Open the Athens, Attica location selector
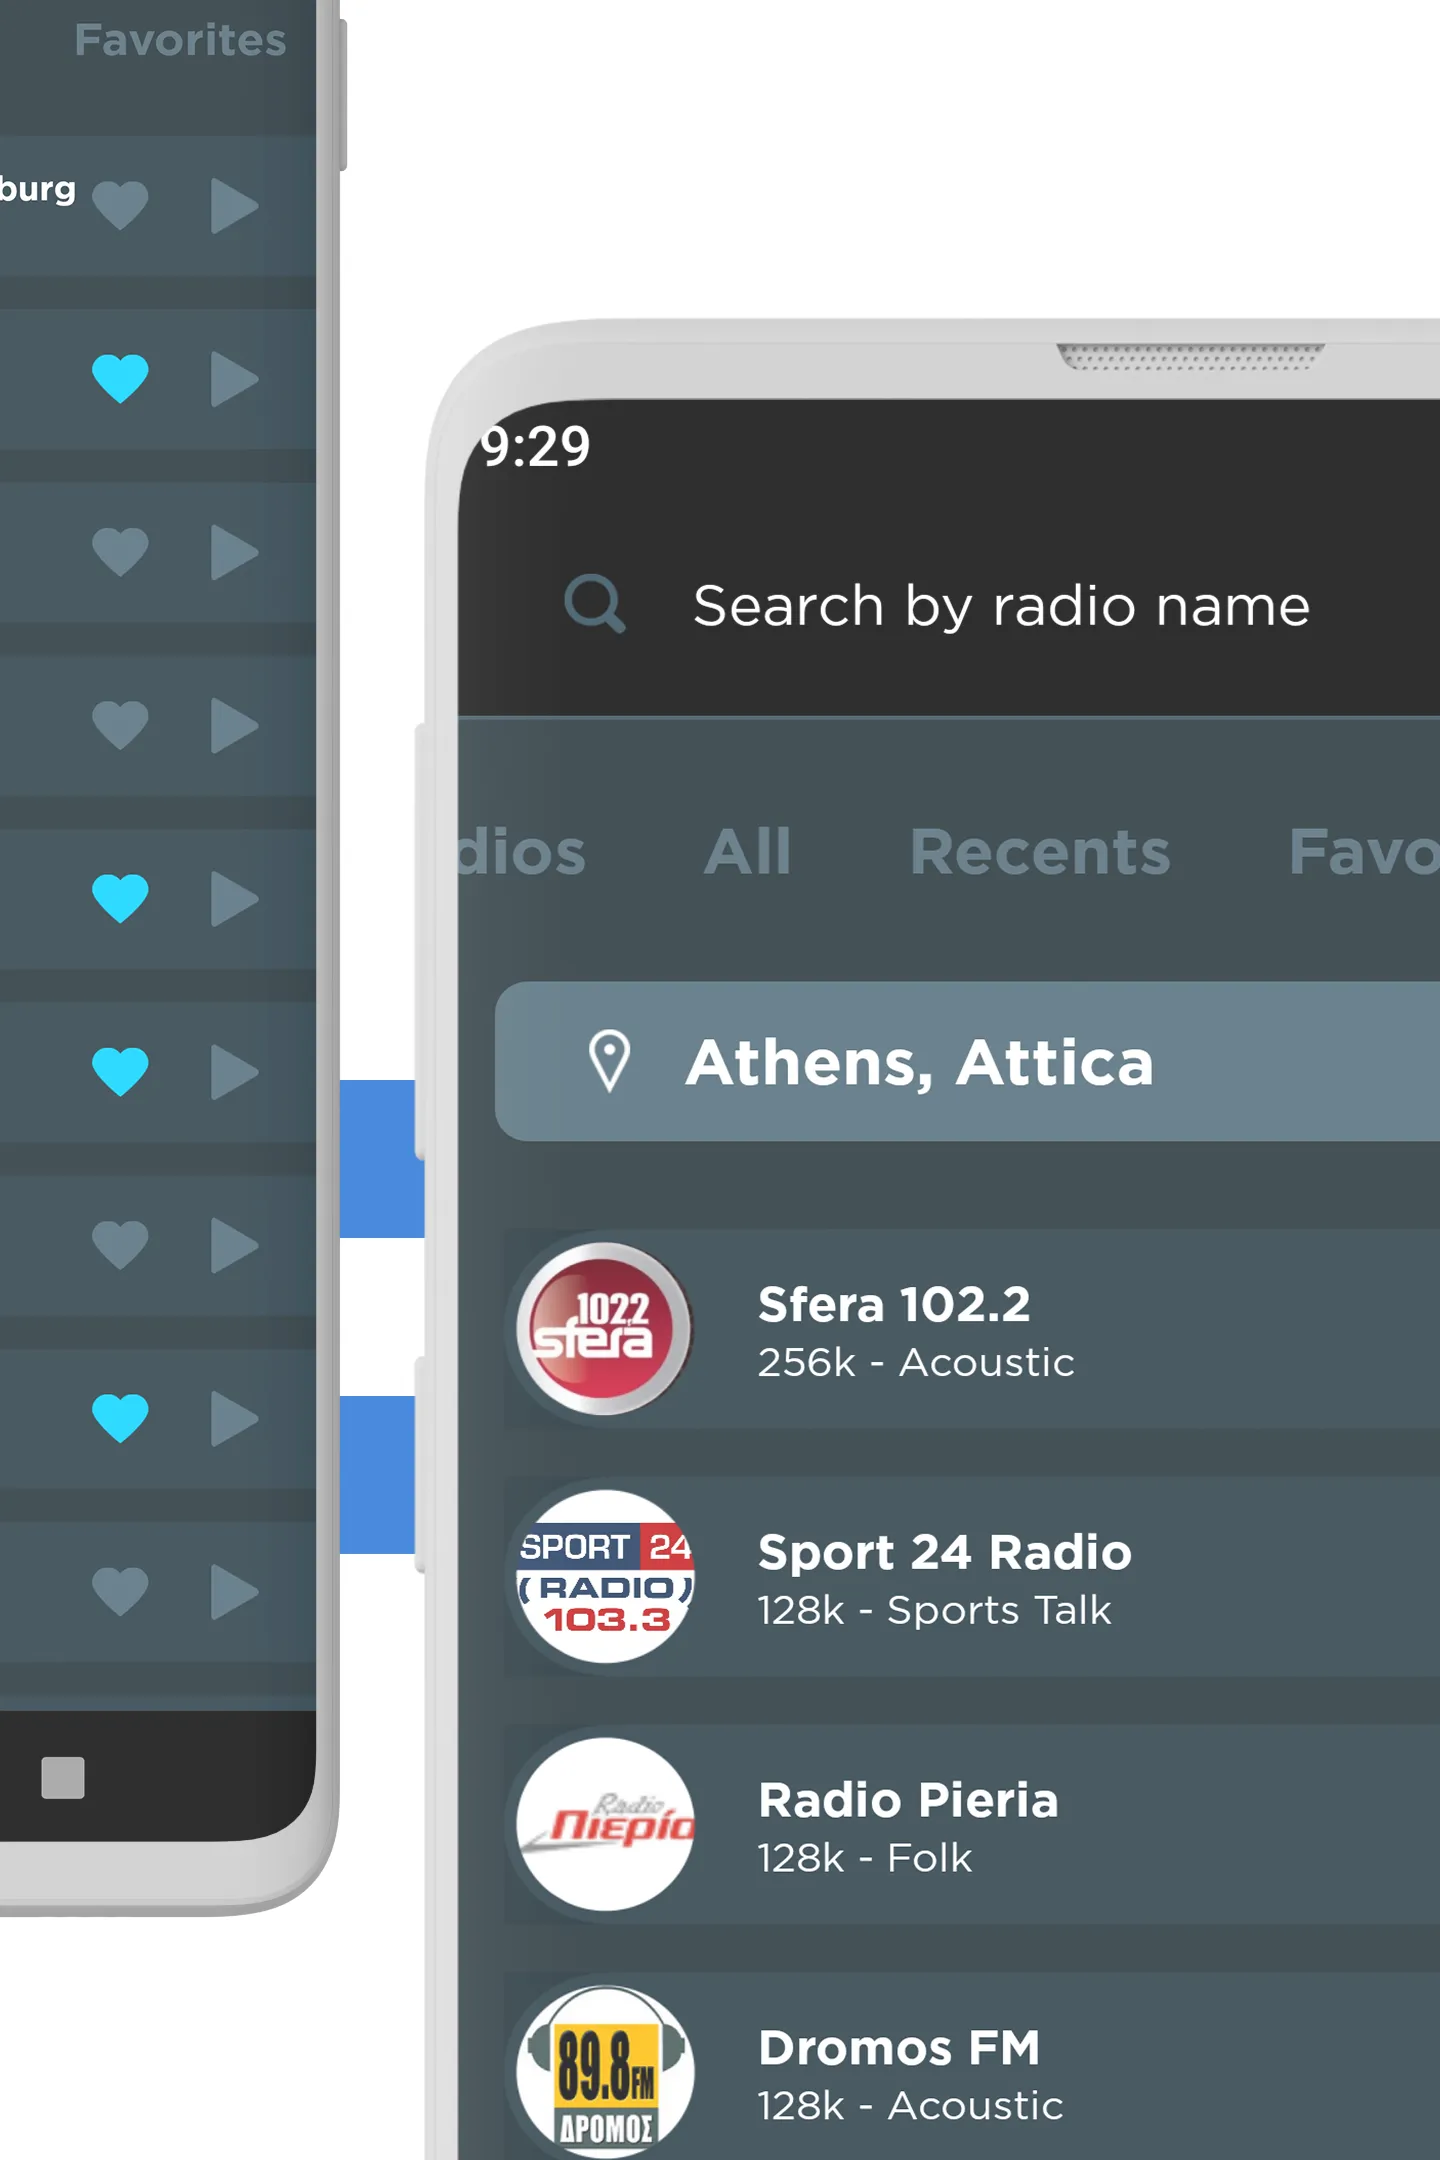Screen dimensions: 1440x2160 tap(967, 1061)
